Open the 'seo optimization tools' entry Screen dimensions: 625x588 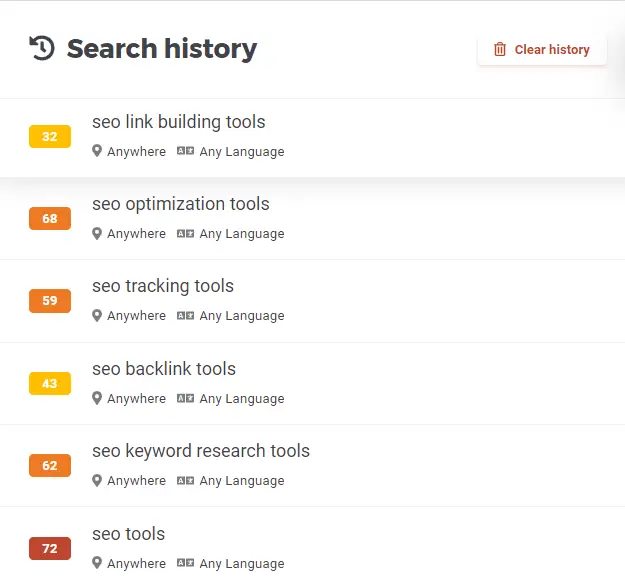click(312, 219)
